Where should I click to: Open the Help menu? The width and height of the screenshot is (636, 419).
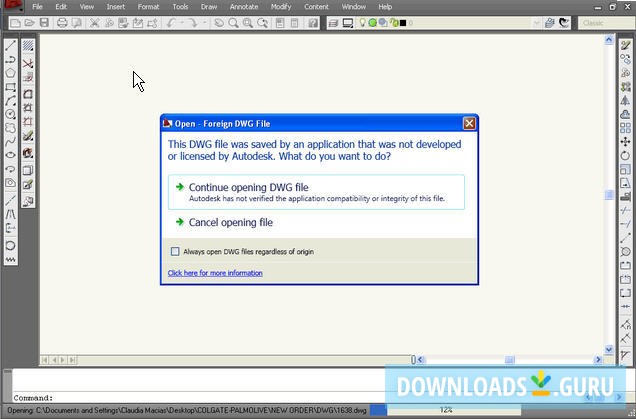point(385,7)
